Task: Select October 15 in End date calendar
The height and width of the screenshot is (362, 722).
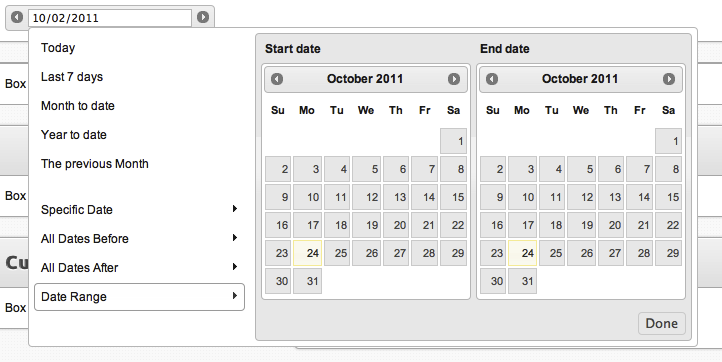Action: [x=669, y=197]
